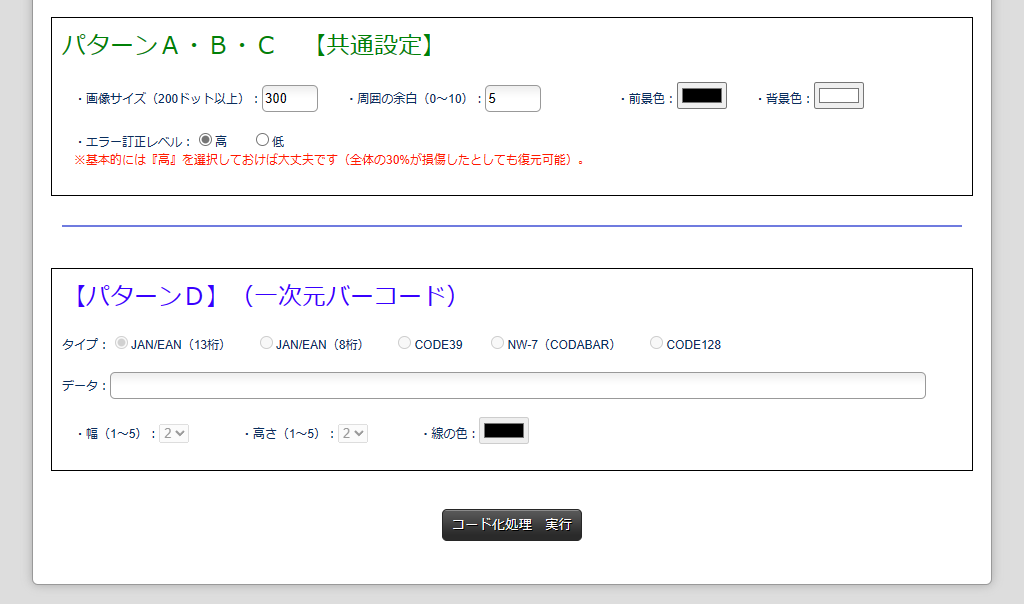
Task: Click the image size input field
Action: 289,98
